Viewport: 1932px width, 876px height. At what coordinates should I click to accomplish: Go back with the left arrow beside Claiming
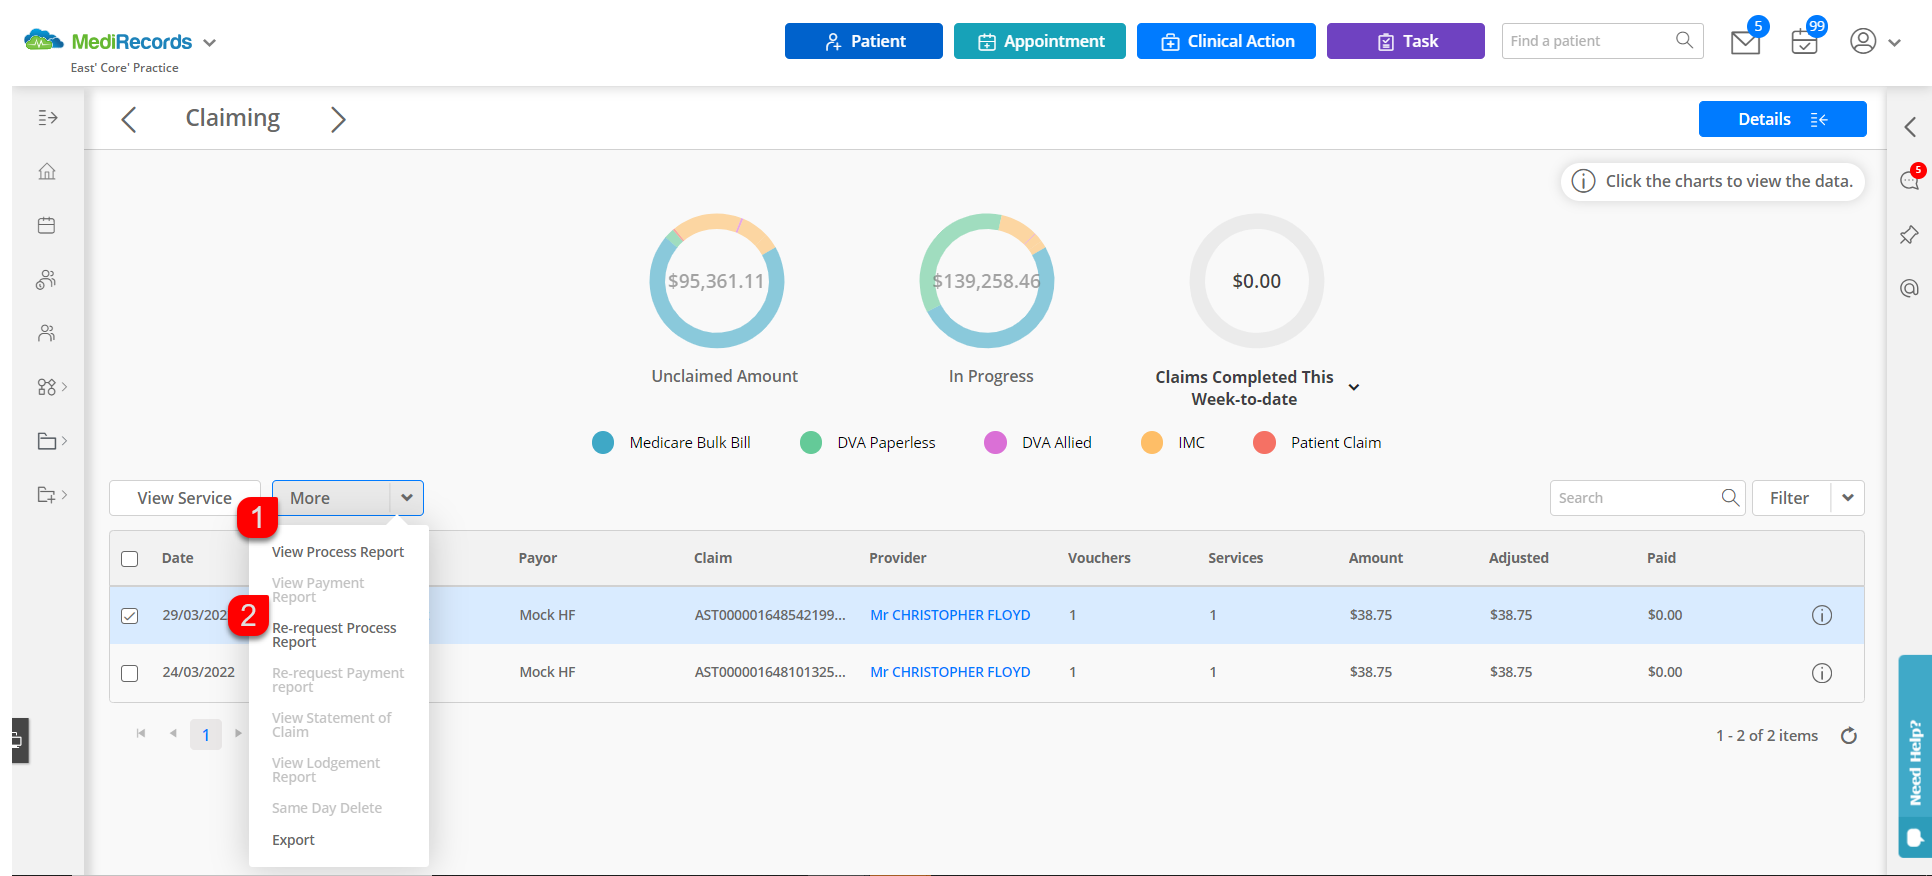[128, 119]
